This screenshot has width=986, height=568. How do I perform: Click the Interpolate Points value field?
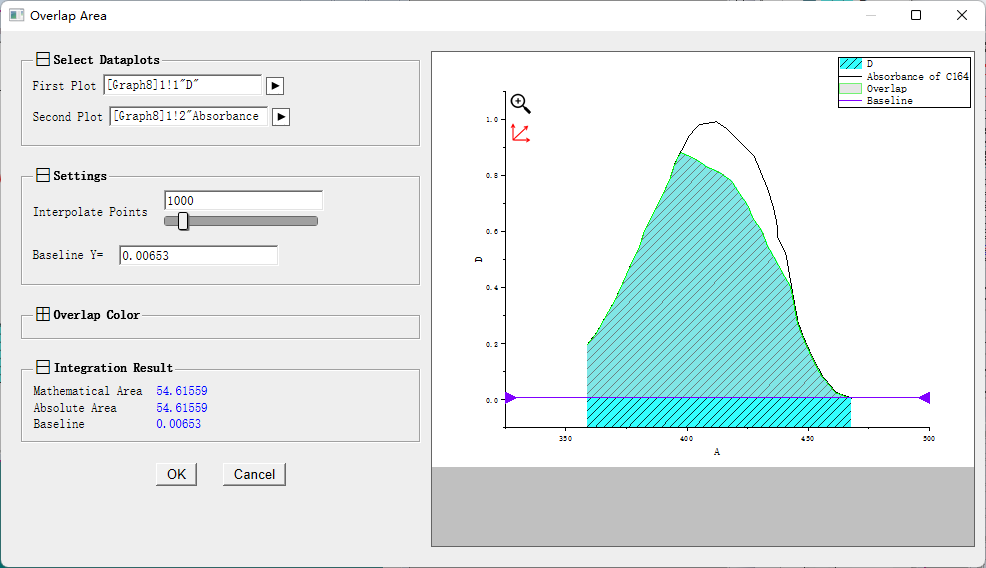pyautogui.click(x=243, y=201)
